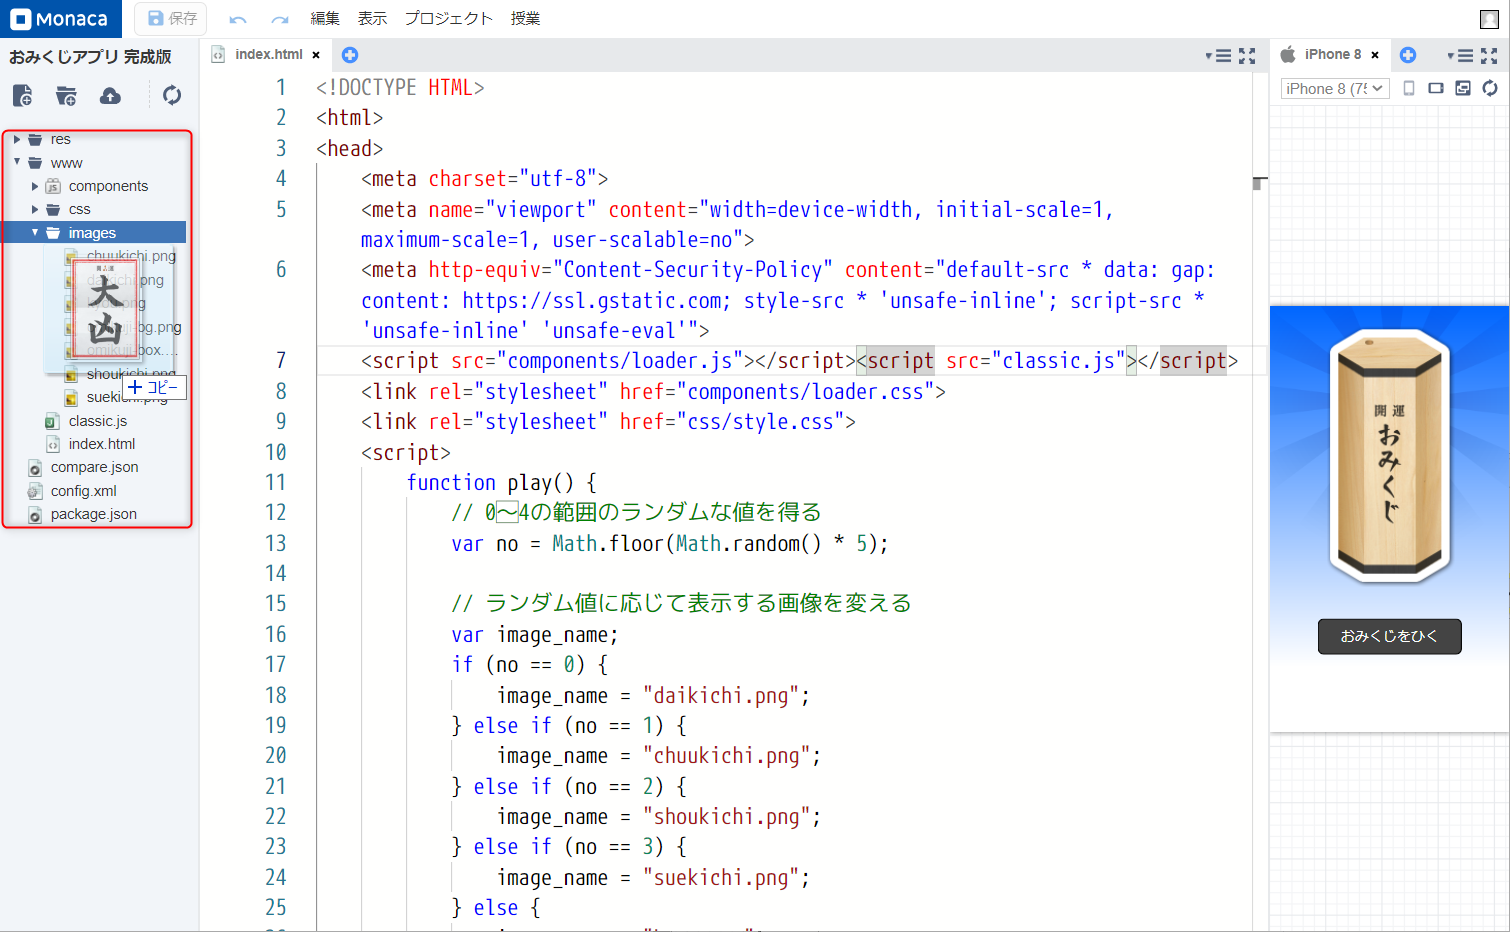Open the iPhone 8 device size dropdown
1510x932 pixels.
[x=1334, y=88]
